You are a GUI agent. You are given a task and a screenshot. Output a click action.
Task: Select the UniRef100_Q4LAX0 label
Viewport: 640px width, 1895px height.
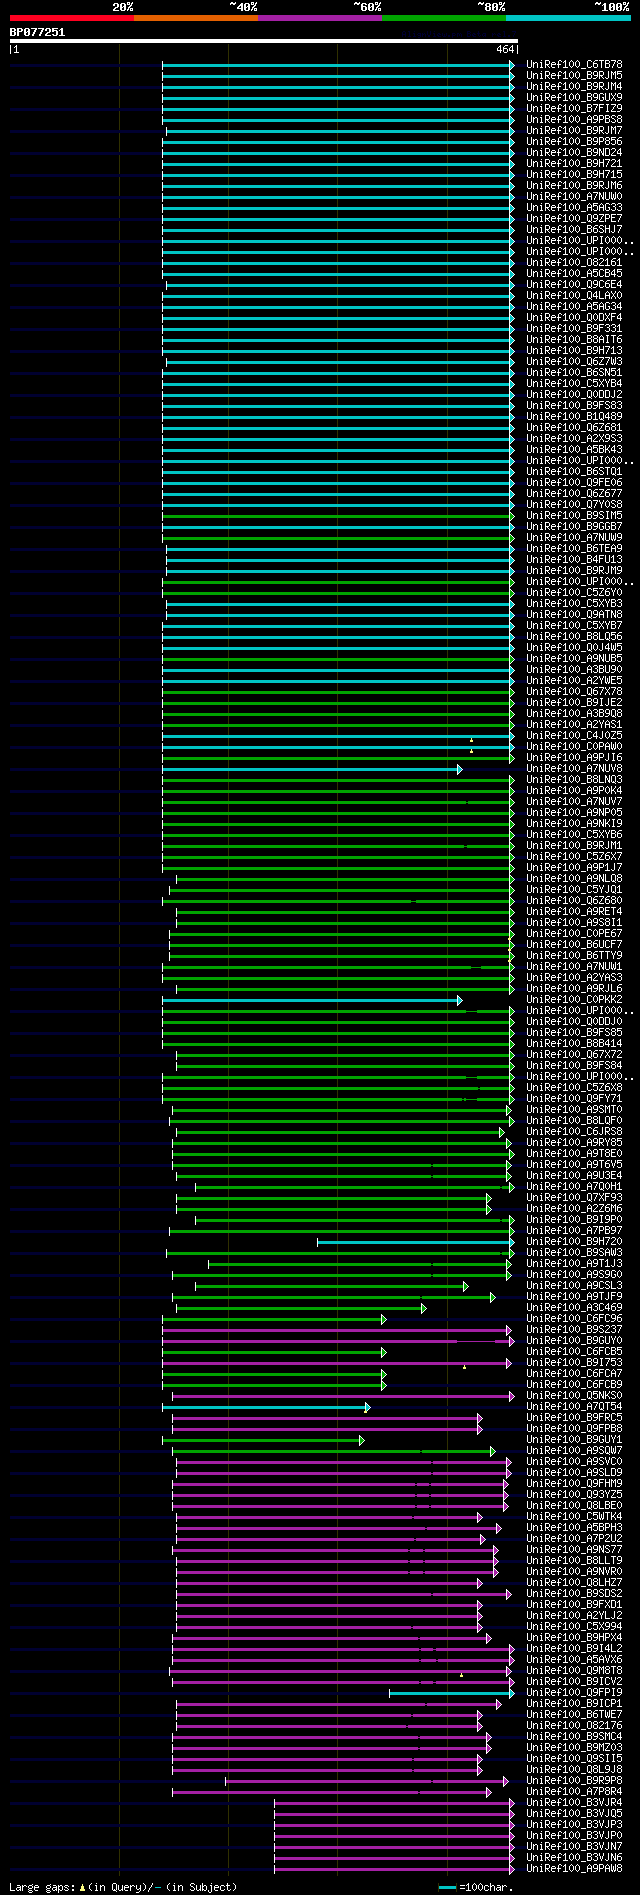[x=574, y=295]
